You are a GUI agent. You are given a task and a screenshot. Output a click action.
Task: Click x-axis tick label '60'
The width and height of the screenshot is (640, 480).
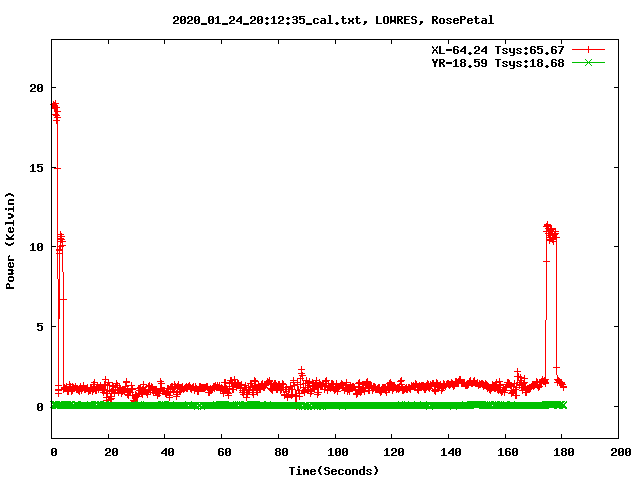pyautogui.click(x=224, y=452)
